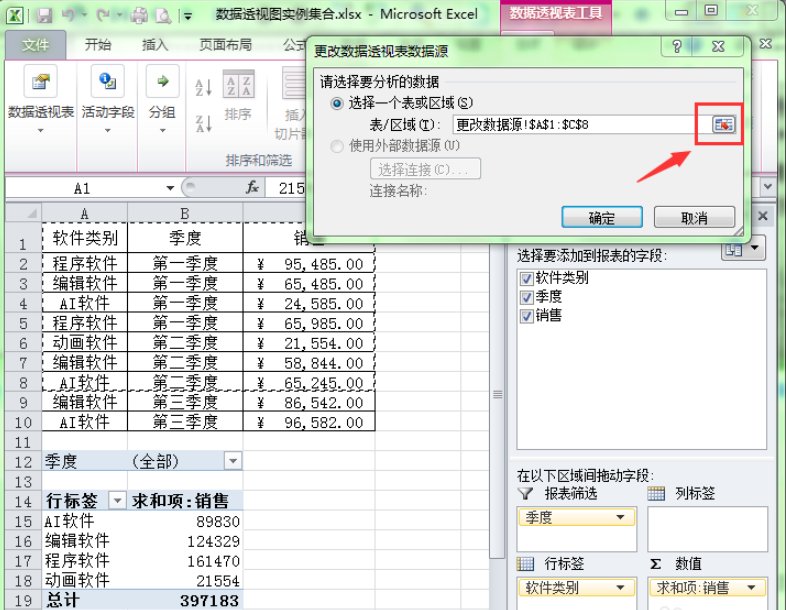Switch to the 插入 tab

155,45
